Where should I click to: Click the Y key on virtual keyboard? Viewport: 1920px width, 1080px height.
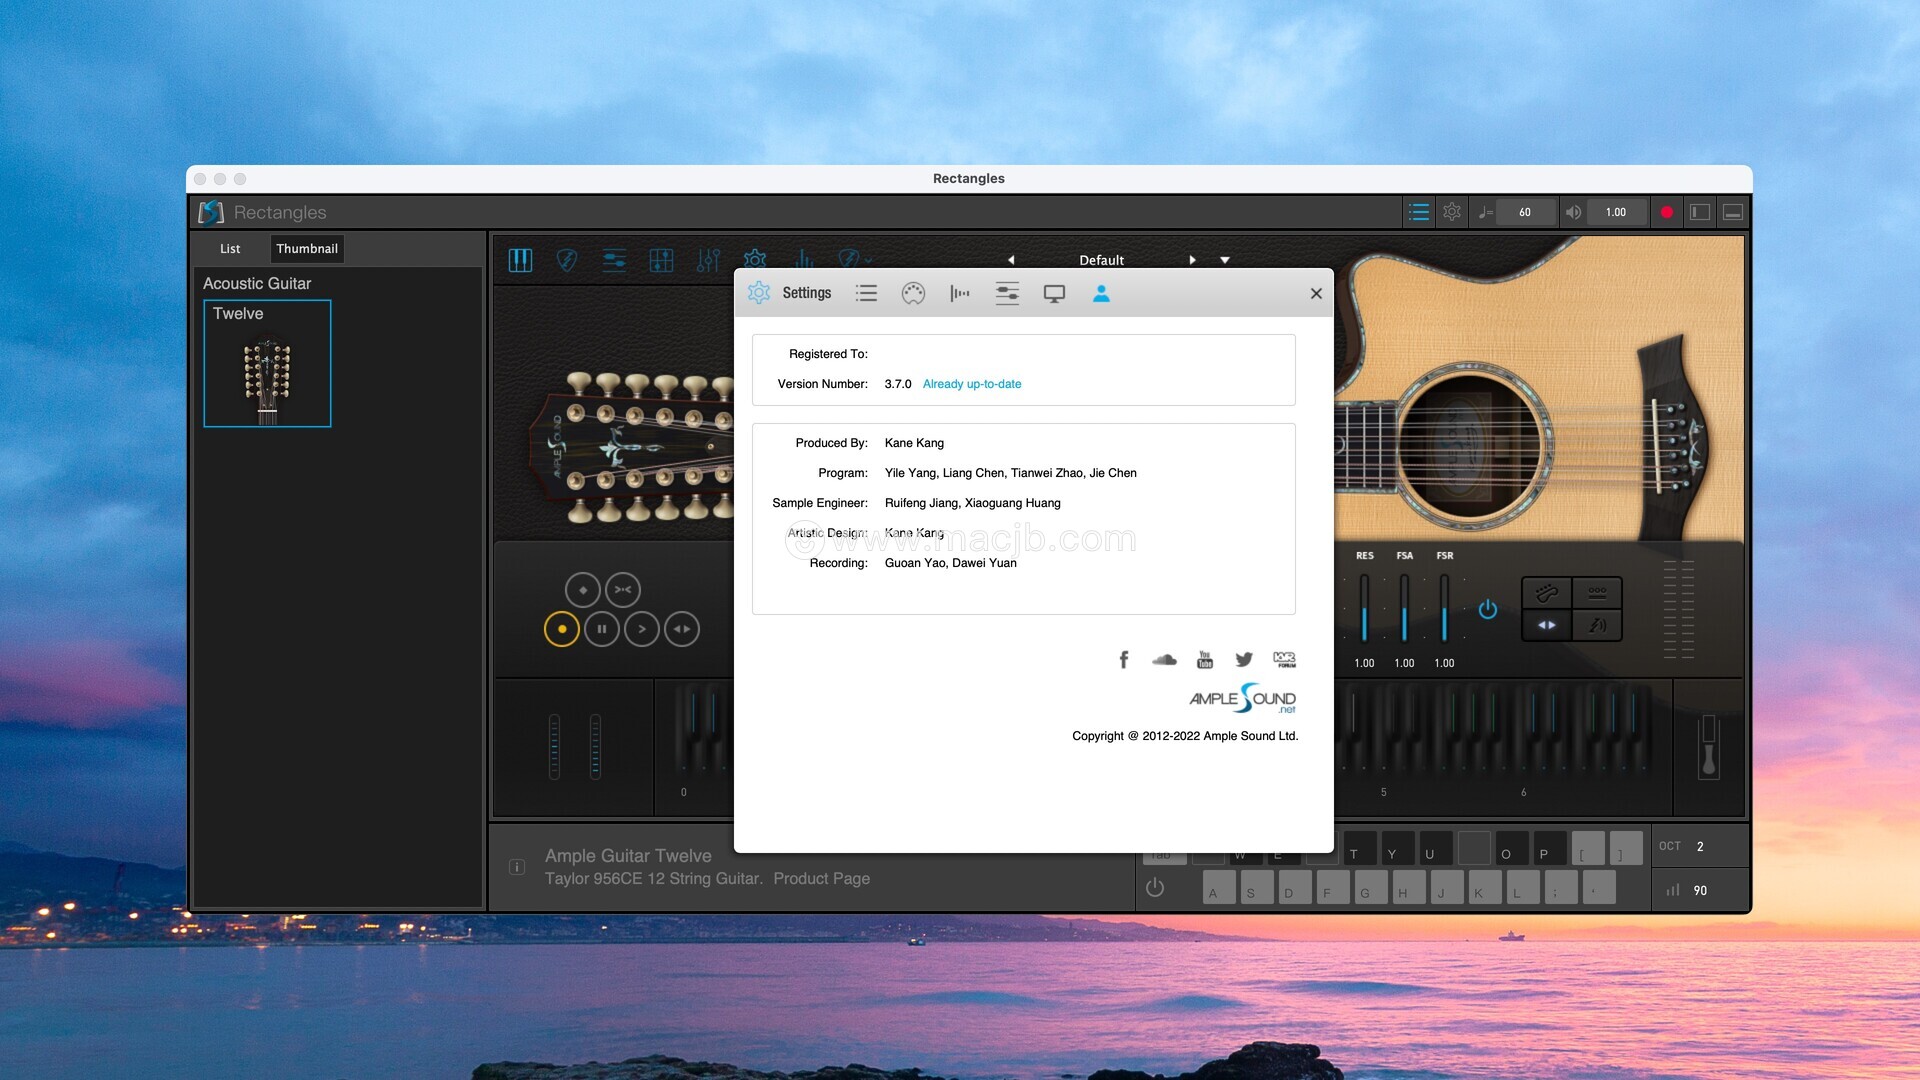(1397, 849)
